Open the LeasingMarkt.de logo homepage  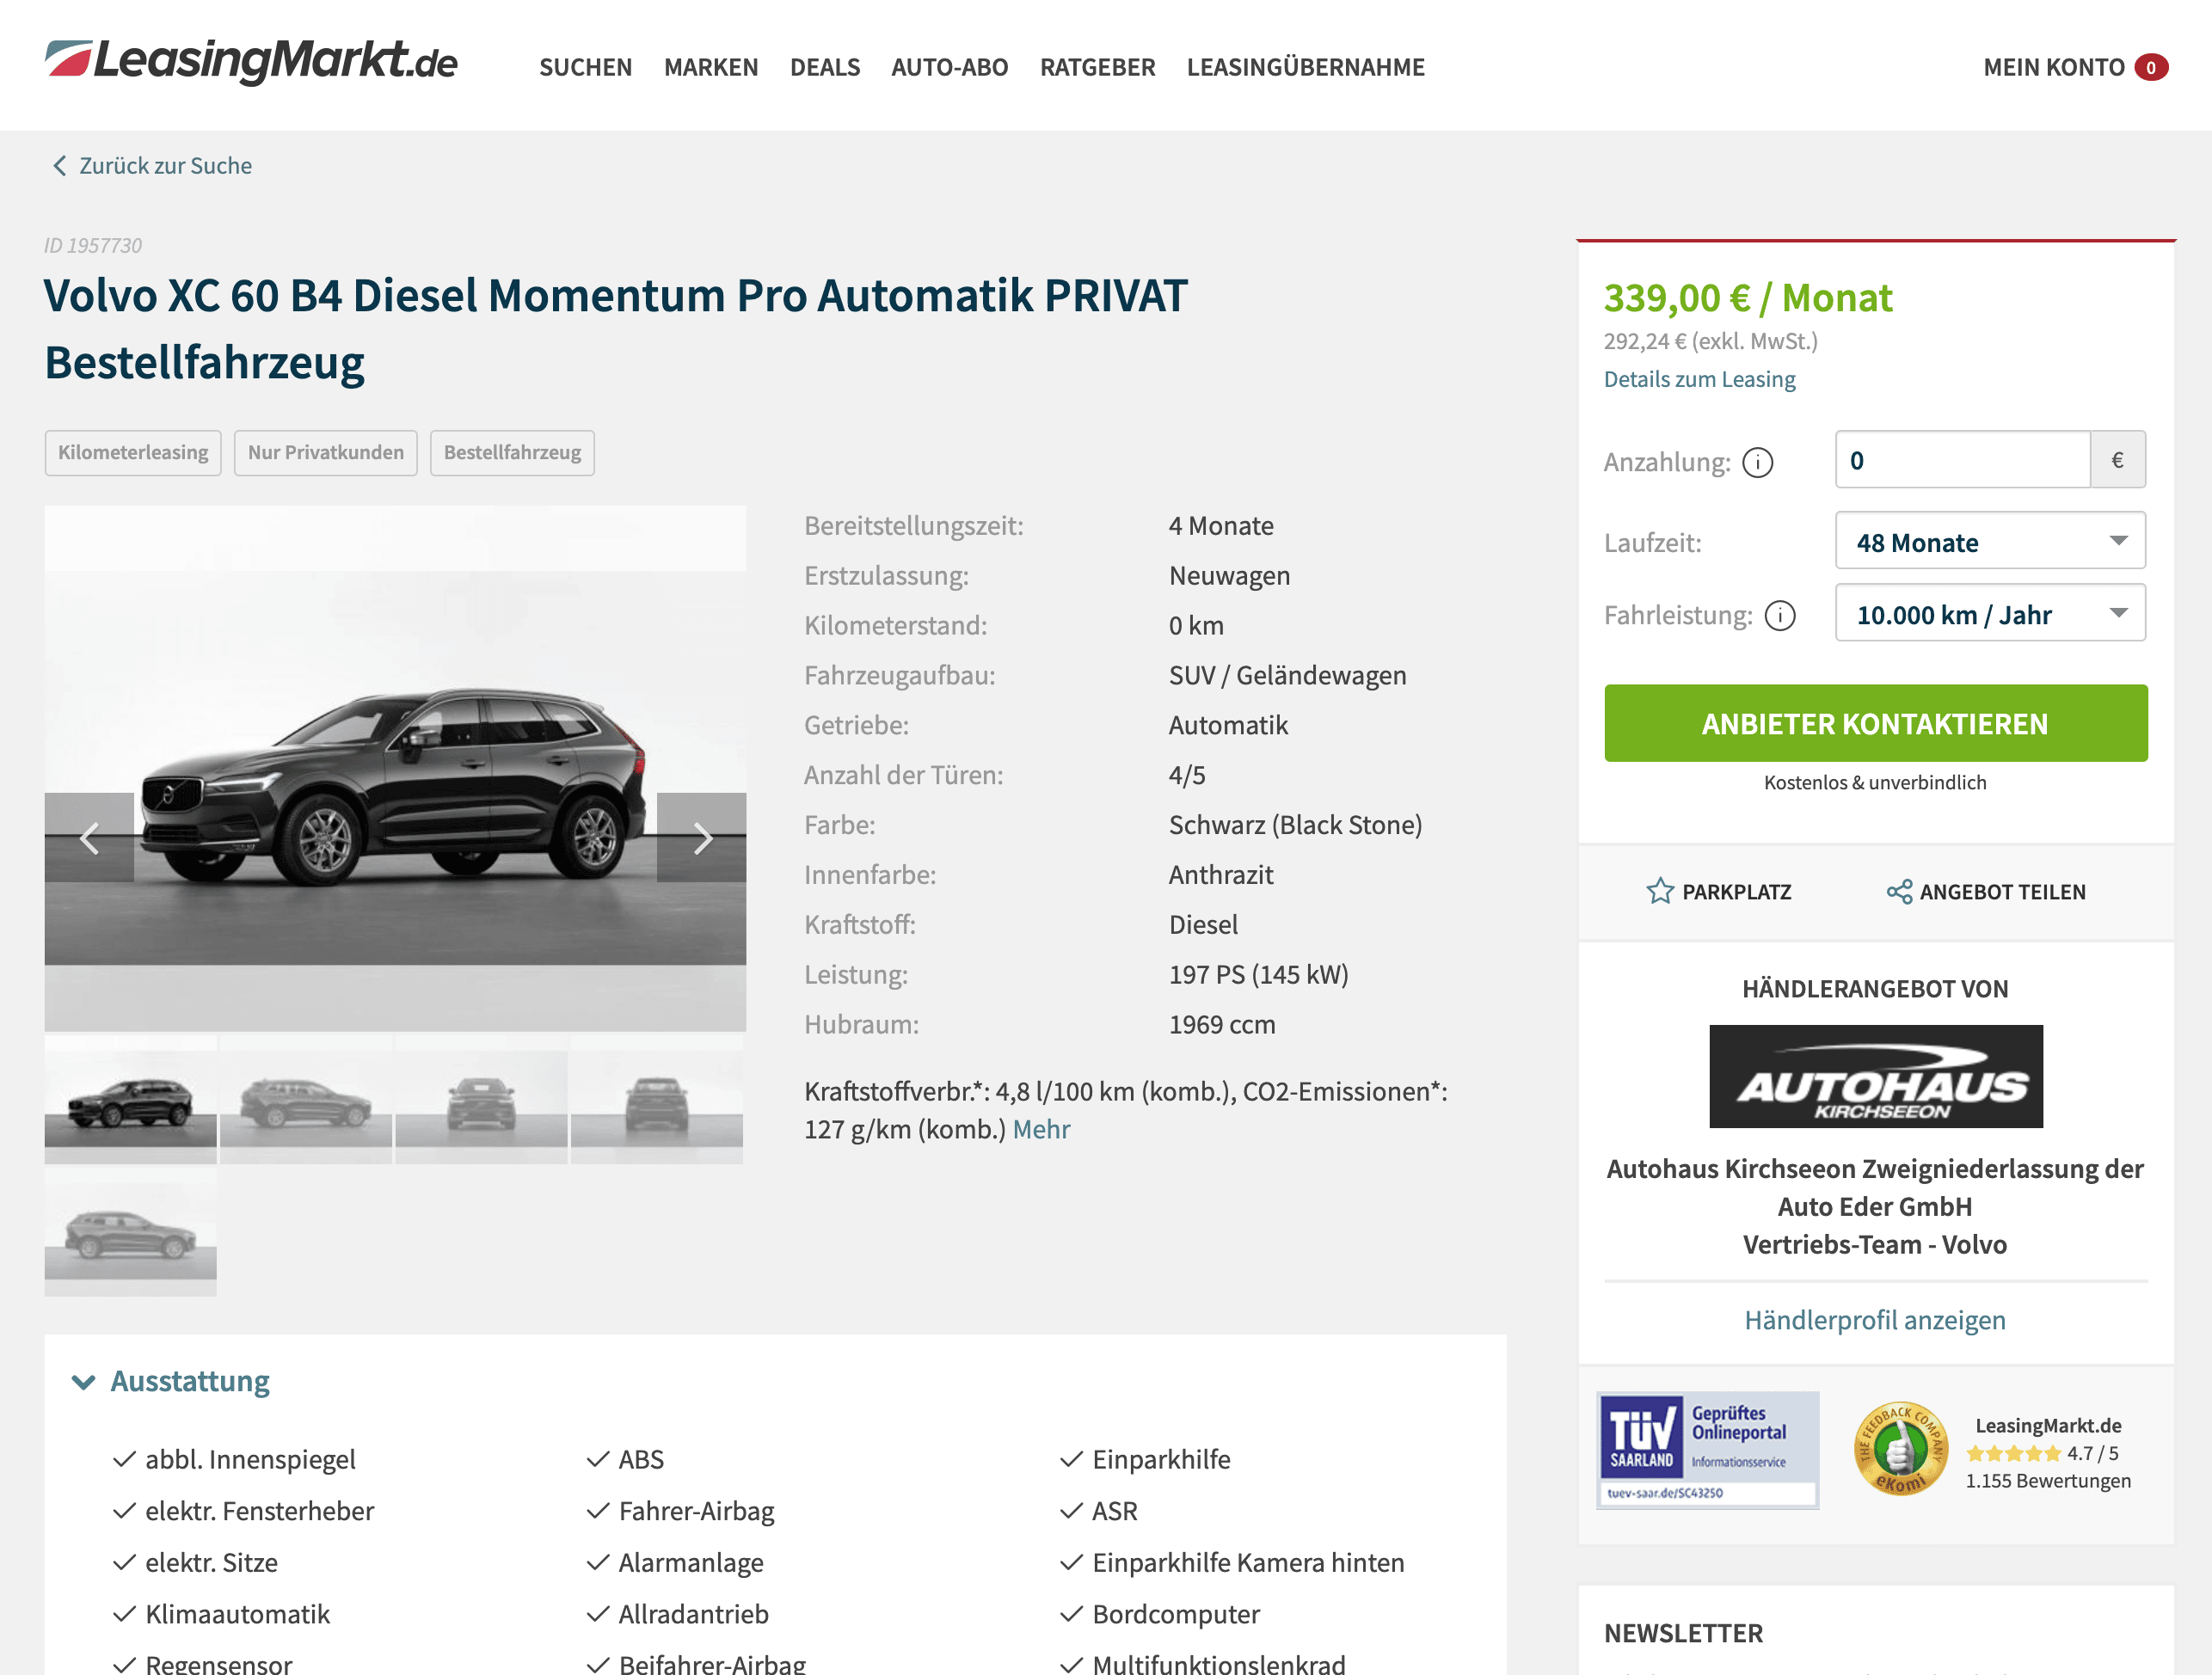pyautogui.click(x=251, y=62)
